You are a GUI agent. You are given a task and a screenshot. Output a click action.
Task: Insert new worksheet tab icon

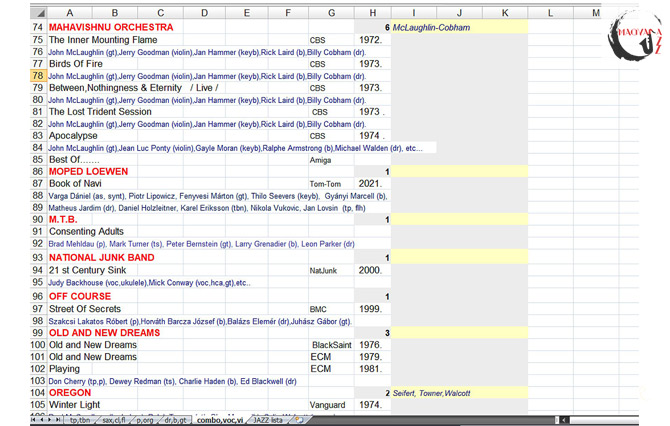click(299, 420)
